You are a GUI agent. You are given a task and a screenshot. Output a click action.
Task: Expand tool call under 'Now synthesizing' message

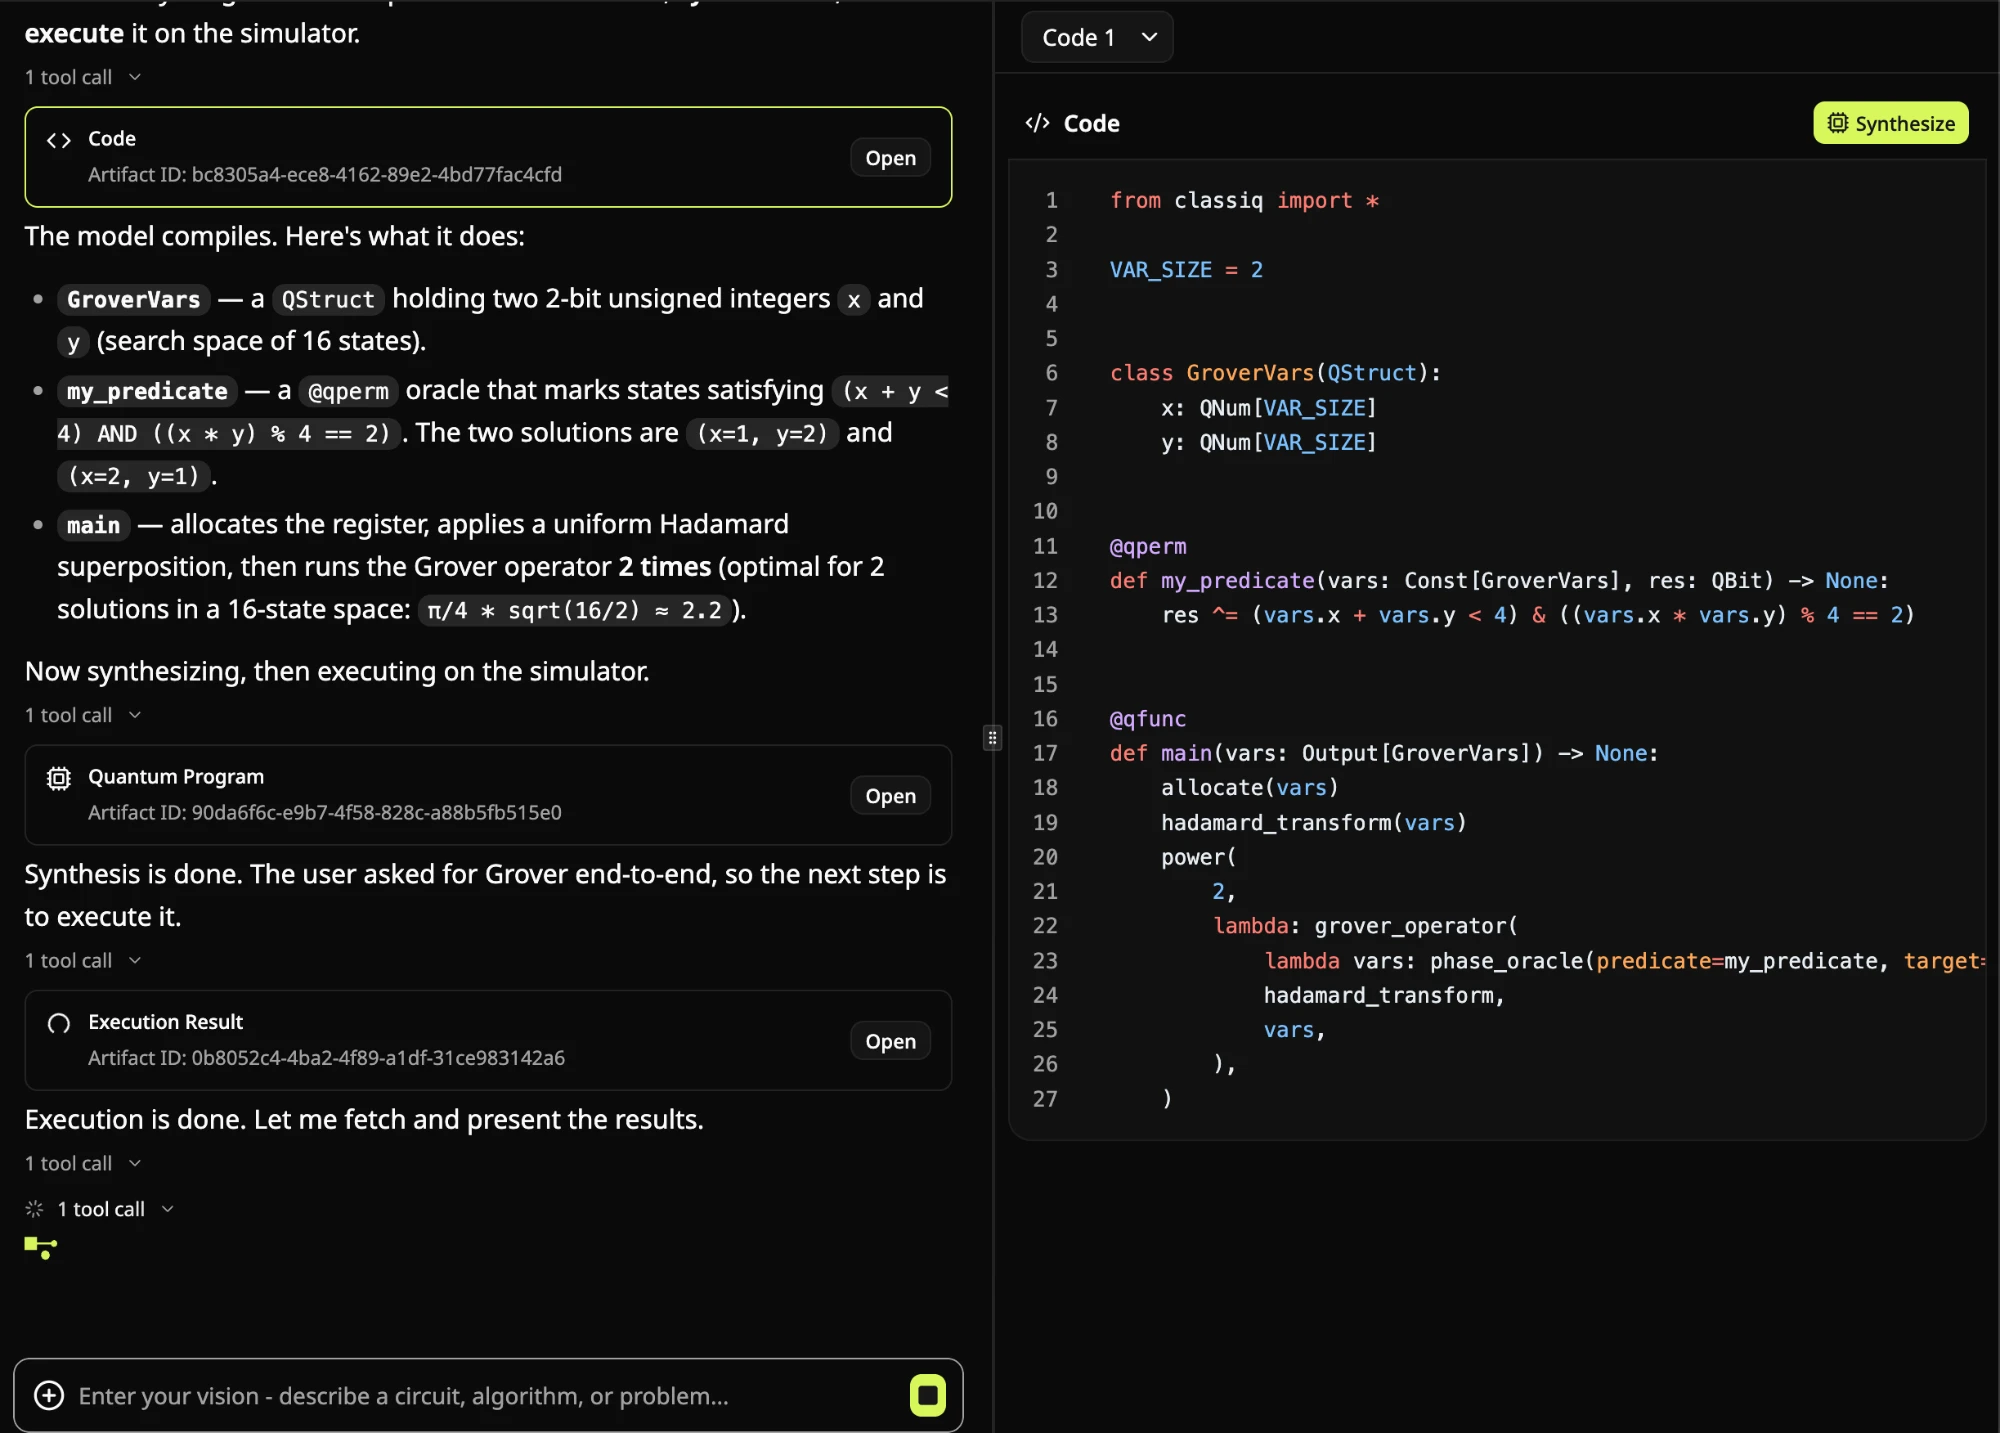click(83, 715)
